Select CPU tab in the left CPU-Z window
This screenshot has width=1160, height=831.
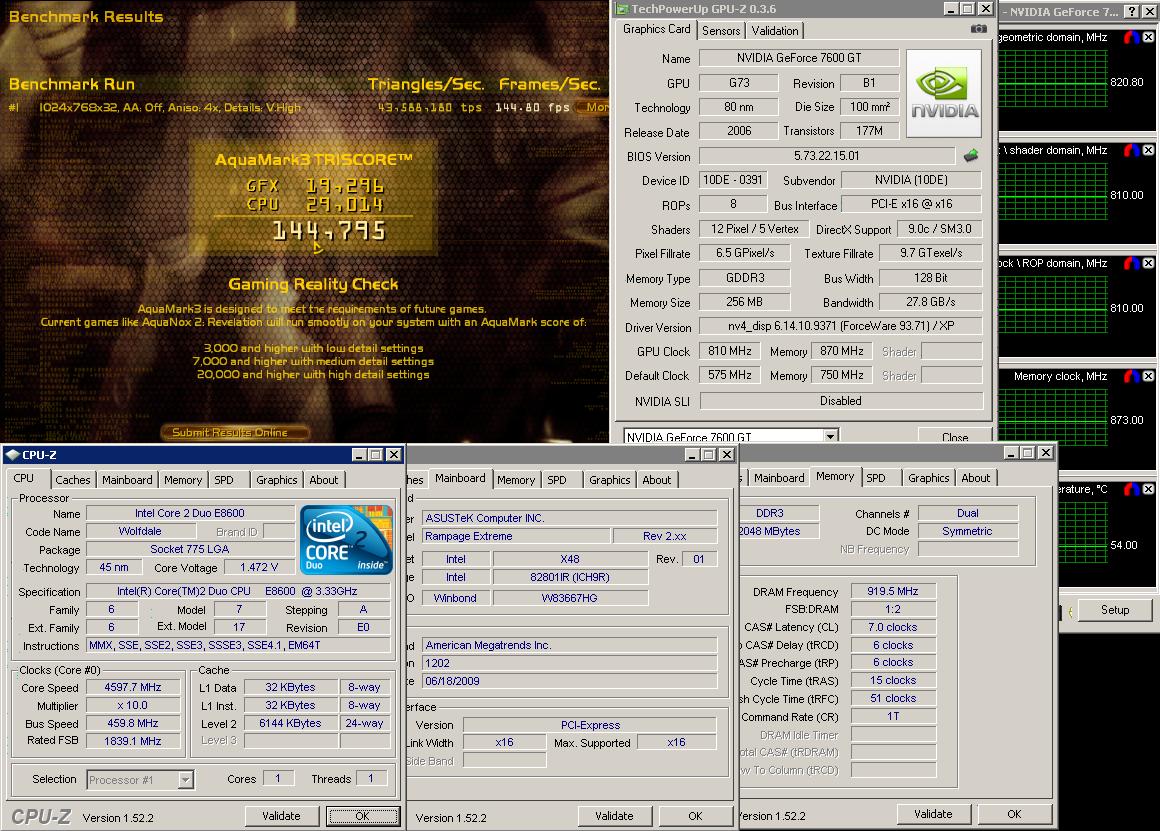click(x=24, y=478)
